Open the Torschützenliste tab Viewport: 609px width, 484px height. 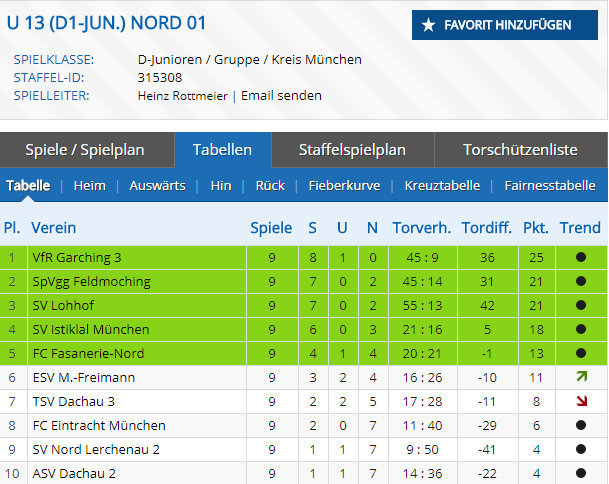520,150
